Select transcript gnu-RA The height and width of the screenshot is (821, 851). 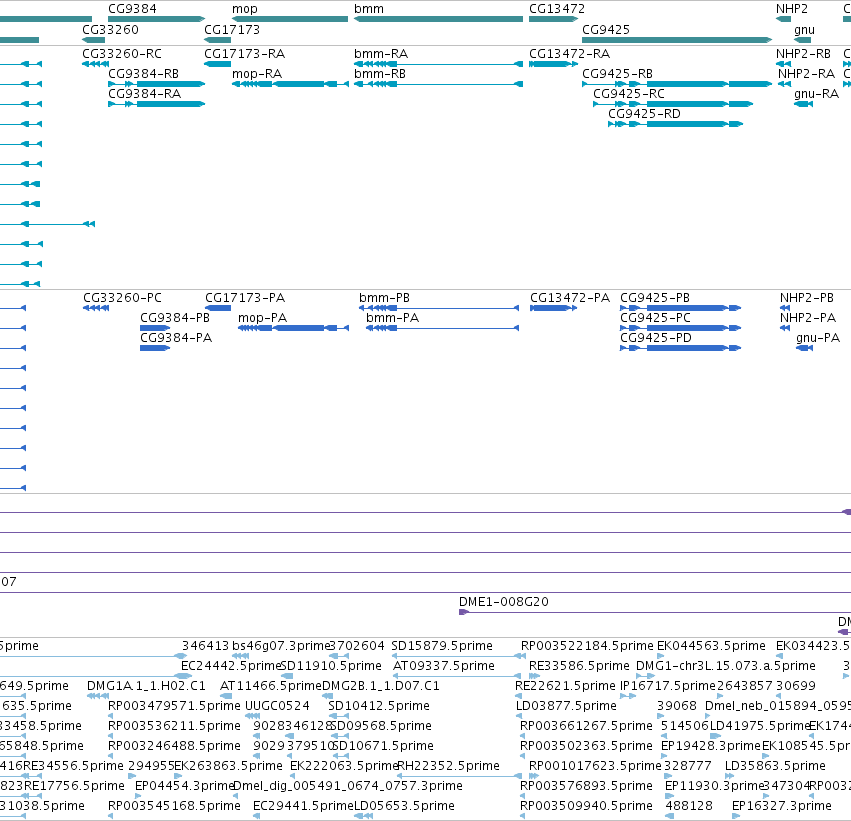pos(803,104)
